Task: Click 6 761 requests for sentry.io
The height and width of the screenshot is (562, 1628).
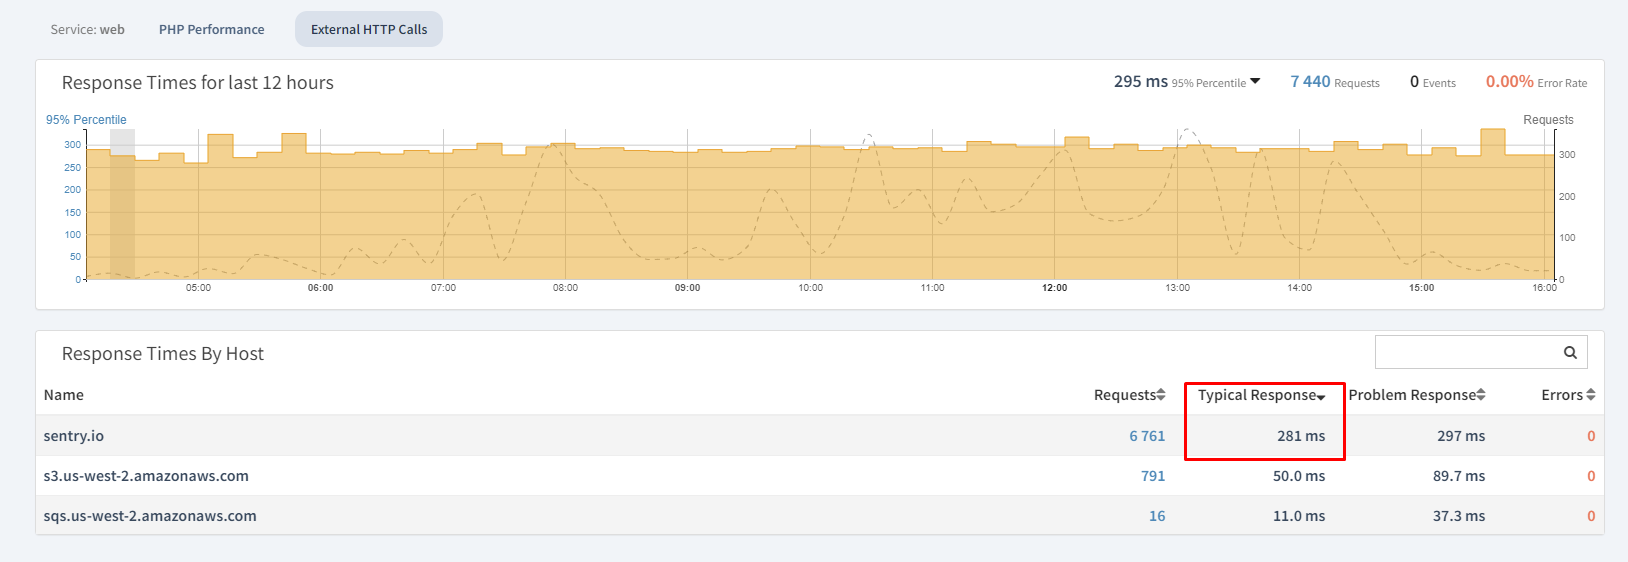Action: 1147,436
